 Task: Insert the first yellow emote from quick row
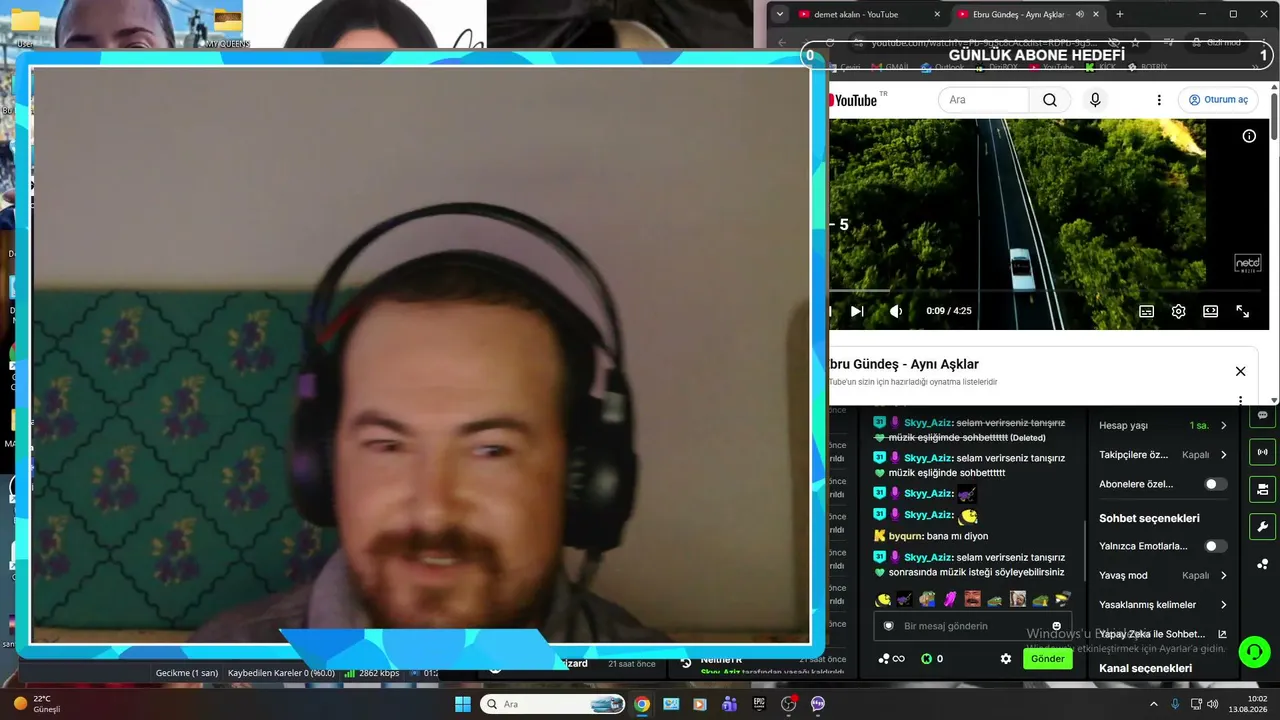883,599
